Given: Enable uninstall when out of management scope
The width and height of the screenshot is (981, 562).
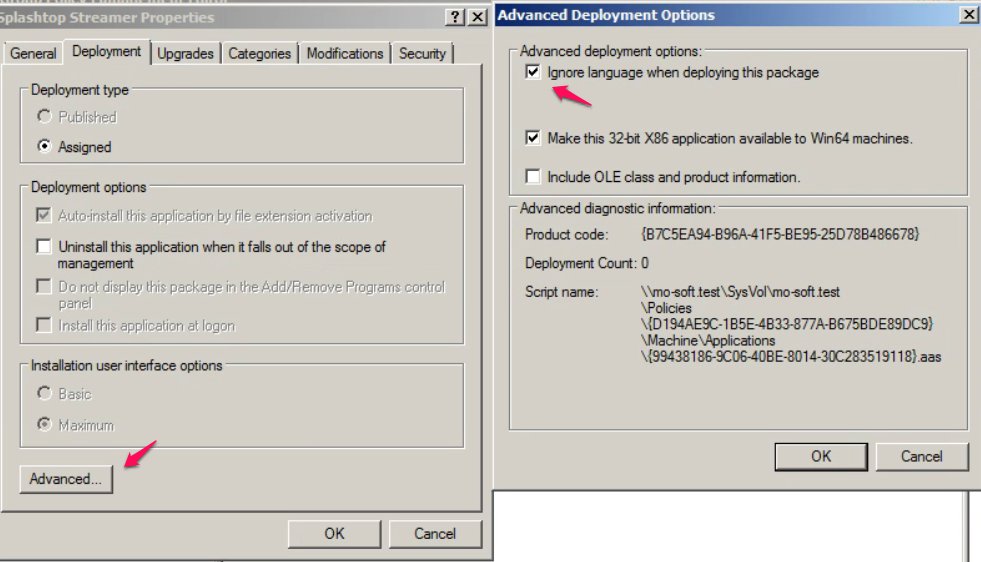Looking at the screenshot, I should tap(44, 247).
